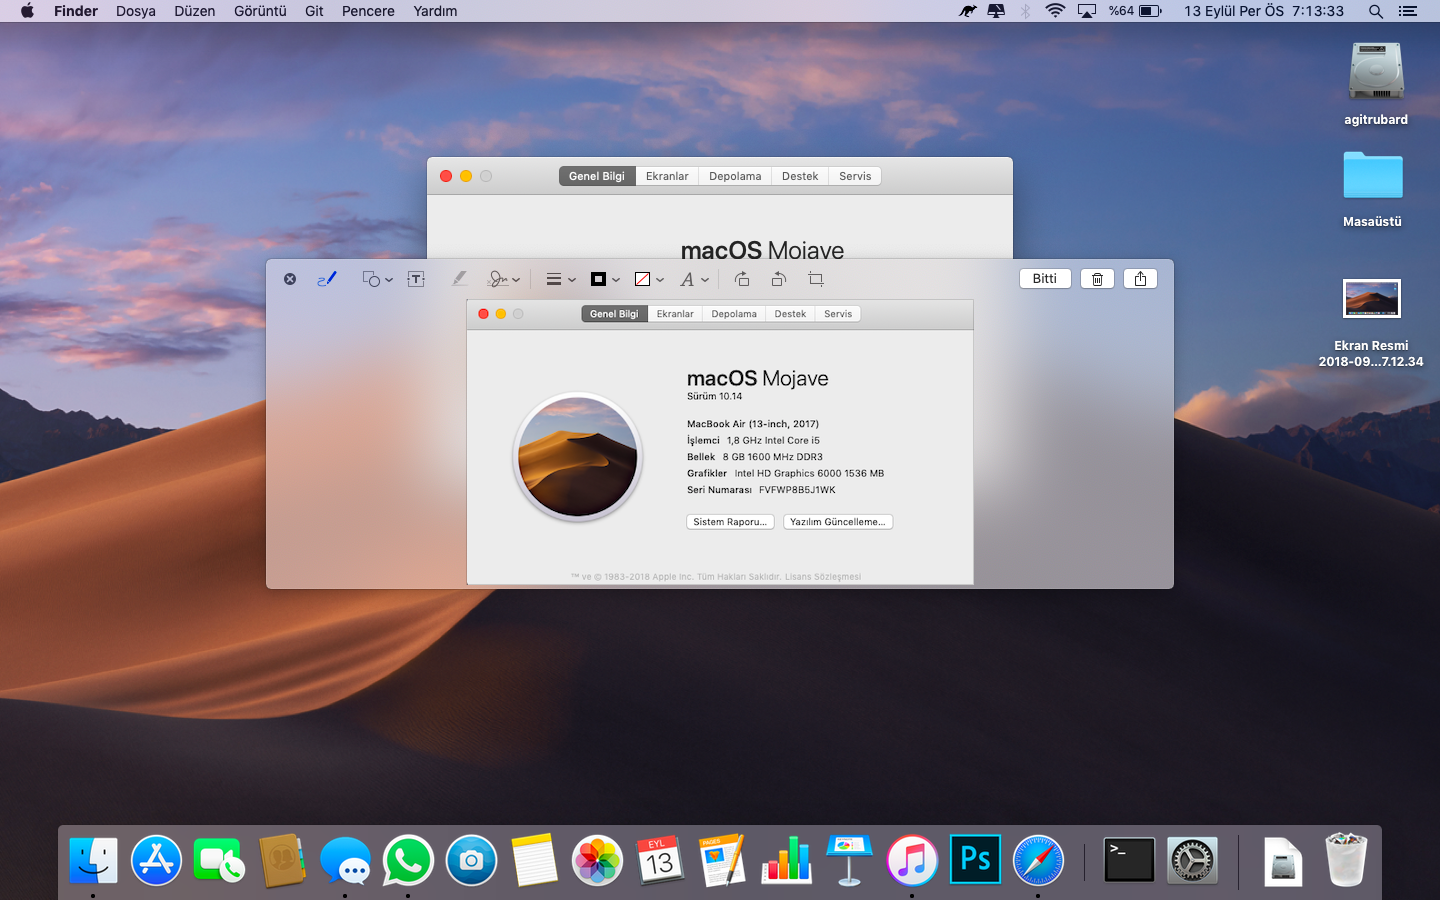Switch to Servis tab in the rear About window

tap(855, 176)
